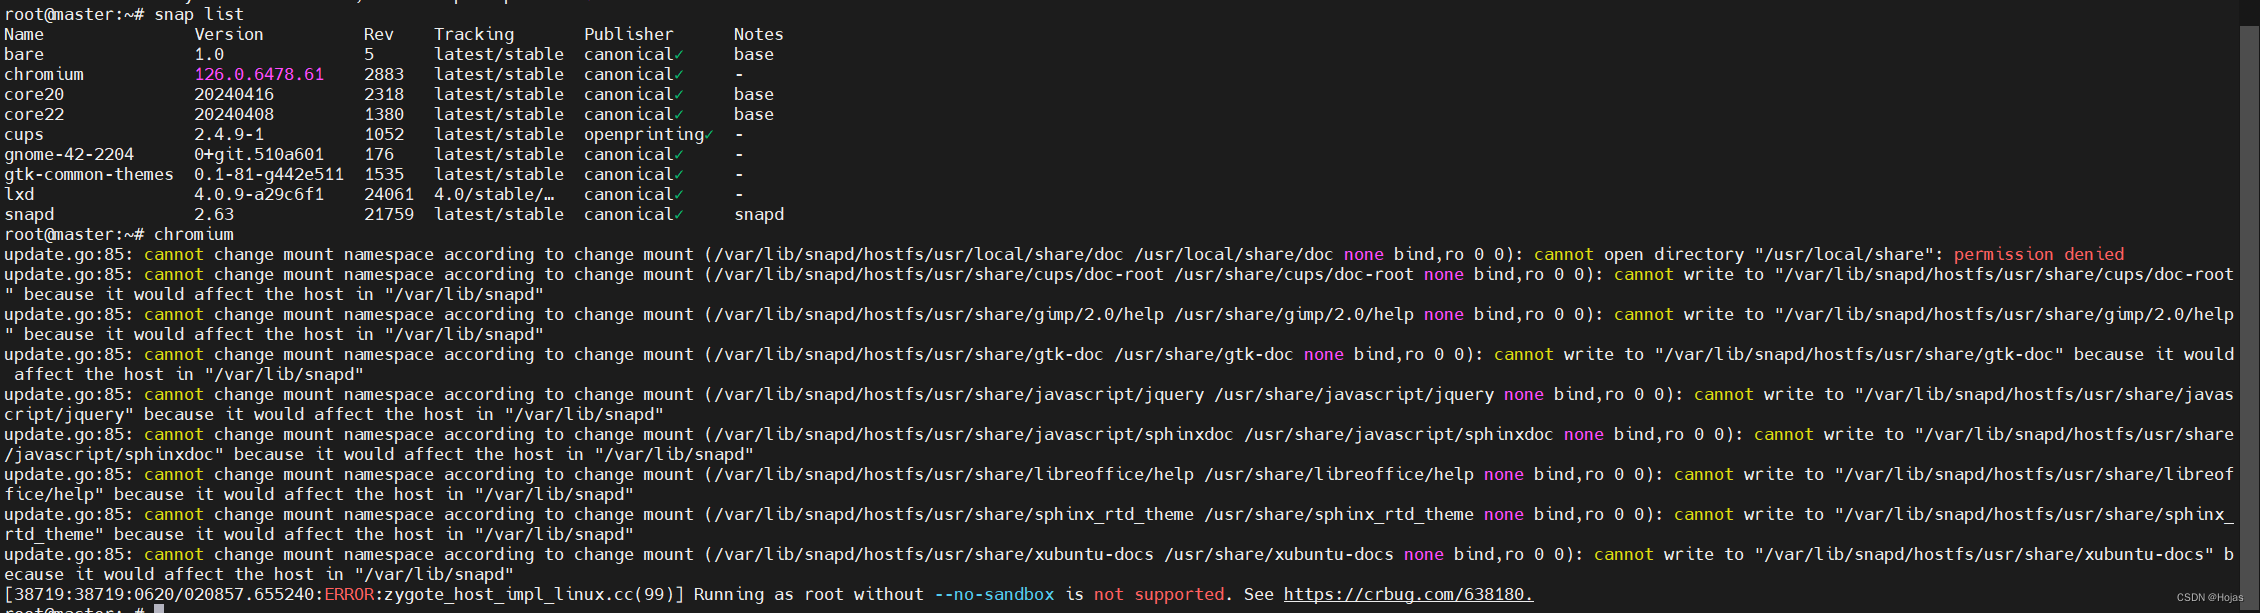Click the 'chromium' name in snap table
This screenshot has height=613, width=2260.
point(44,75)
